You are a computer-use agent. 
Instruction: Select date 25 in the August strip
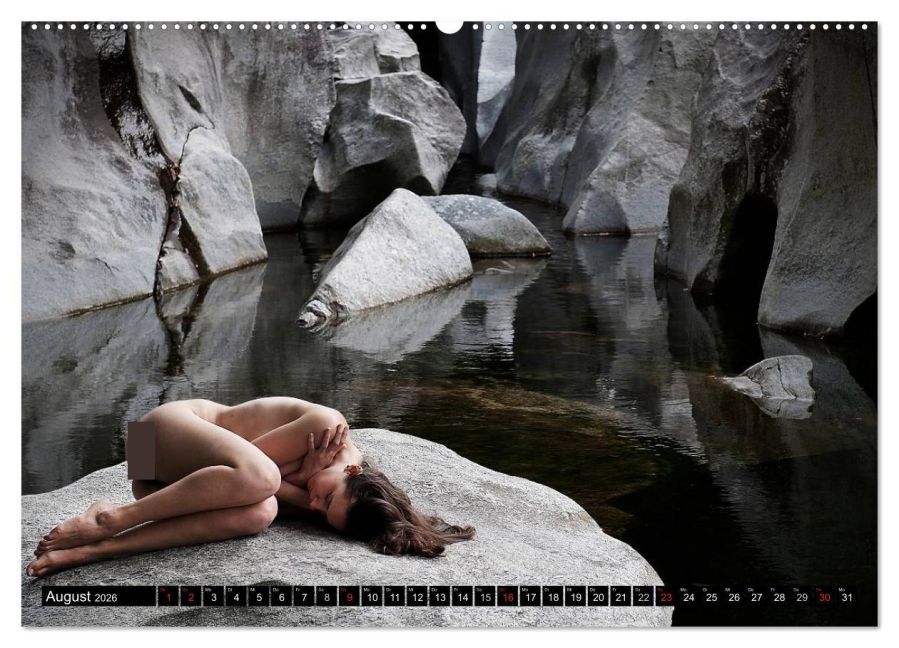pos(712,596)
